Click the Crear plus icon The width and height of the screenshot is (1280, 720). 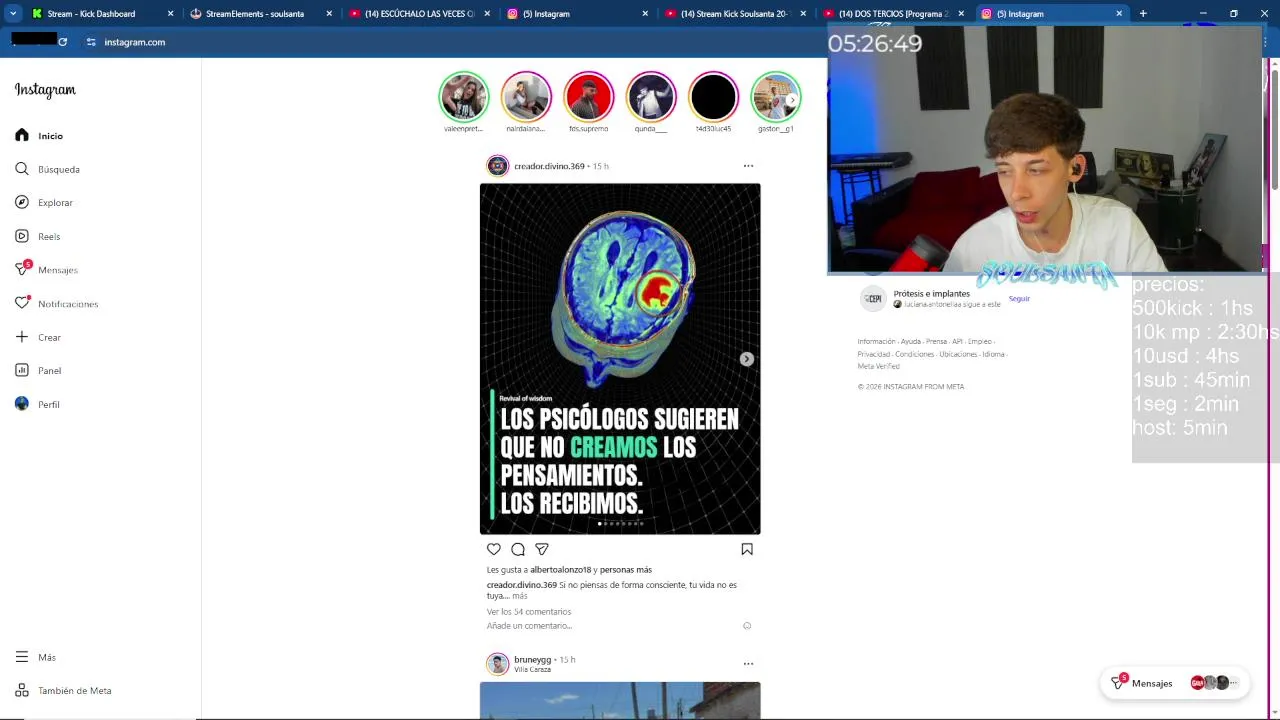22,337
